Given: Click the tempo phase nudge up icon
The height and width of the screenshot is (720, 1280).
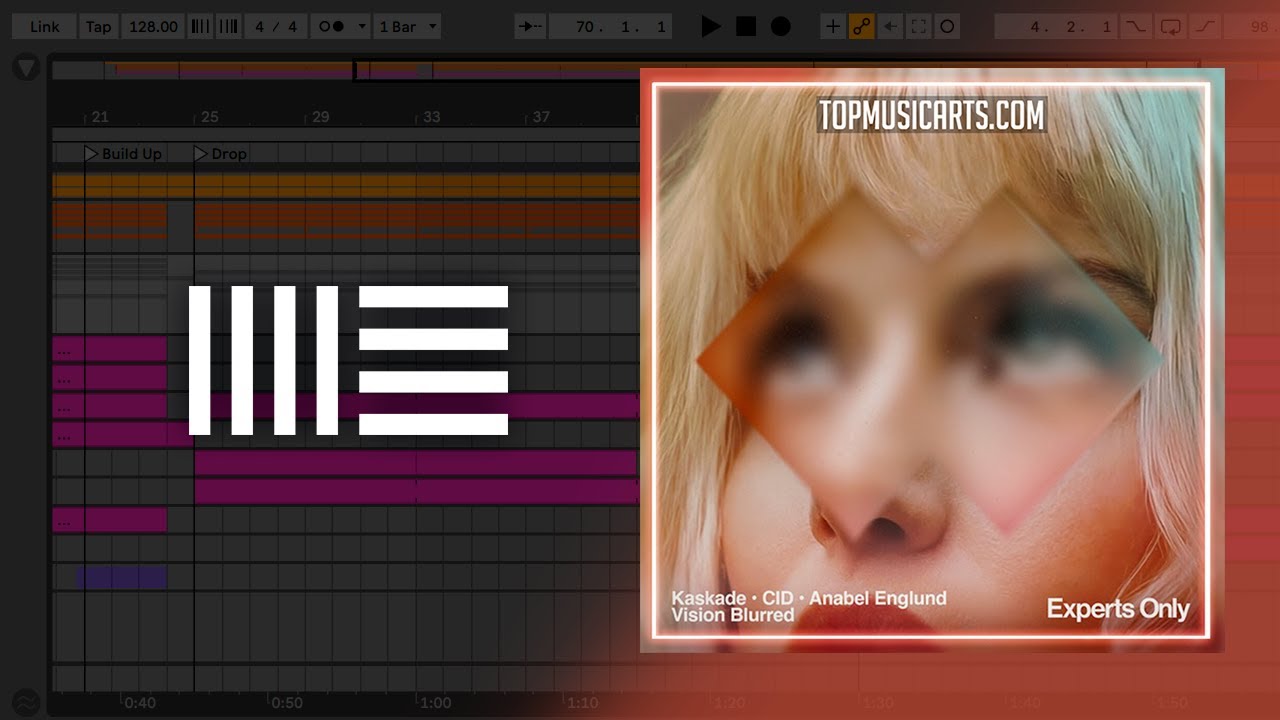Looking at the screenshot, I should pos(228,27).
